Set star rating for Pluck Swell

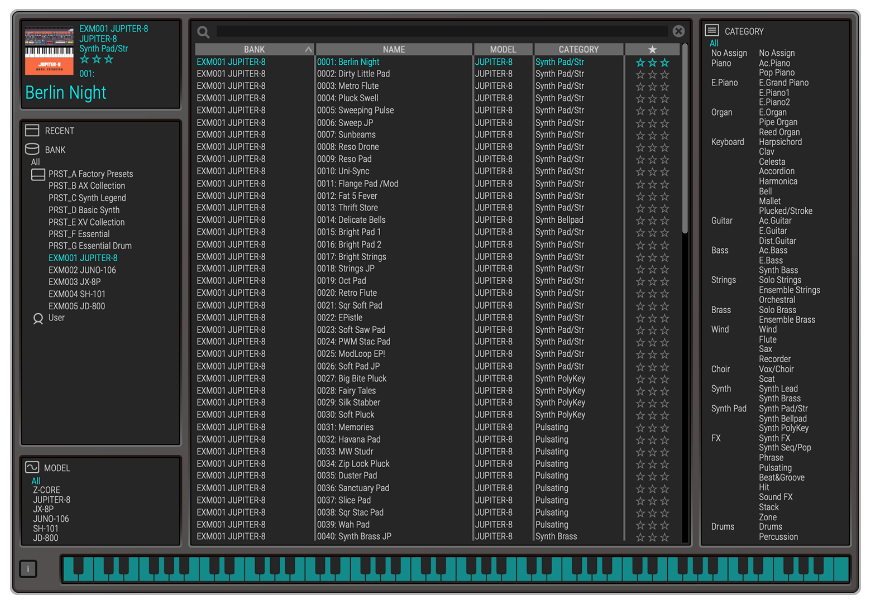click(x=652, y=99)
